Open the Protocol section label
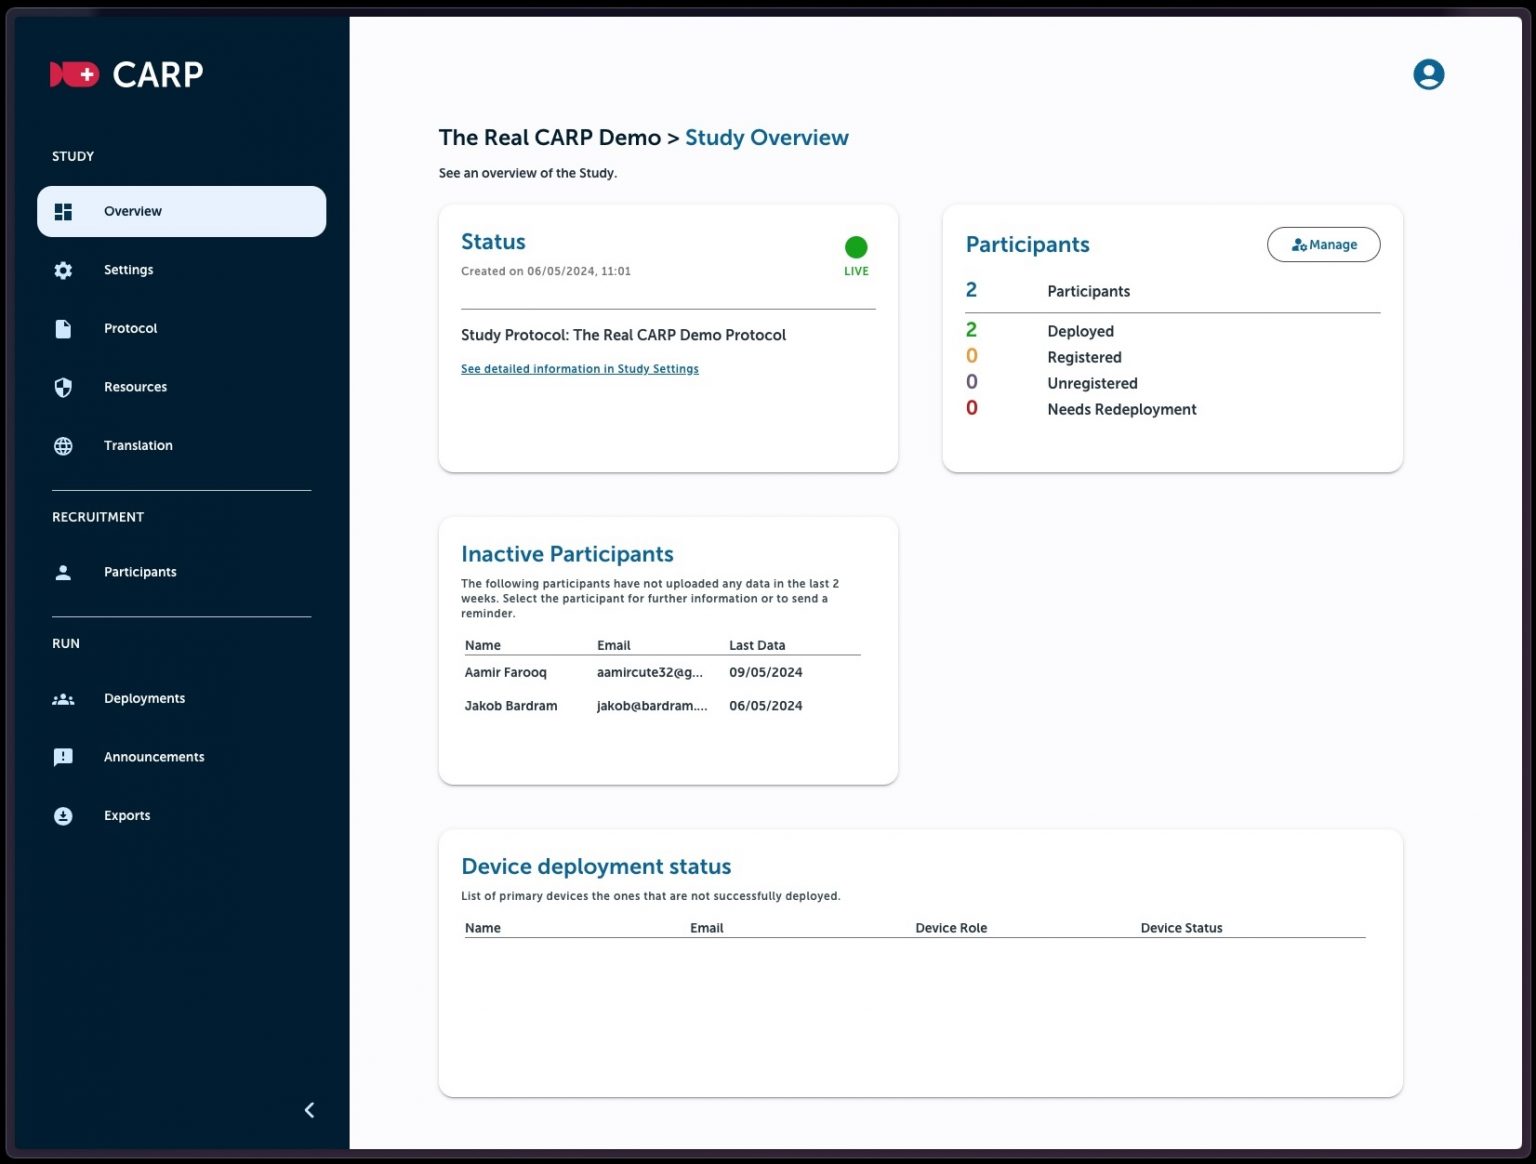 pyautogui.click(x=131, y=328)
